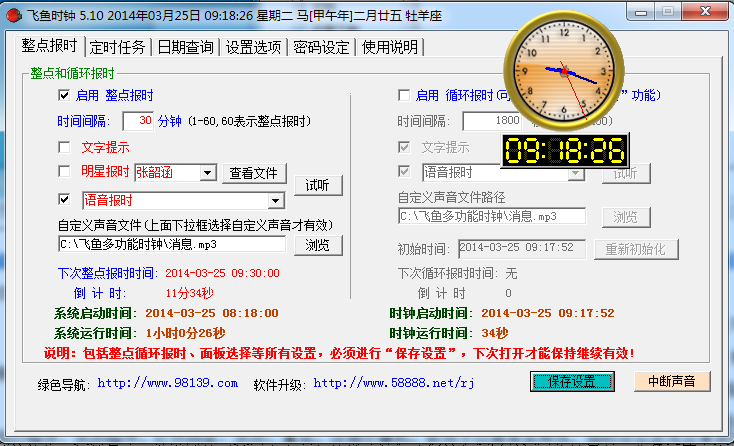Switch to the 整点报时 tab
734x446 pixels.
[49, 46]
